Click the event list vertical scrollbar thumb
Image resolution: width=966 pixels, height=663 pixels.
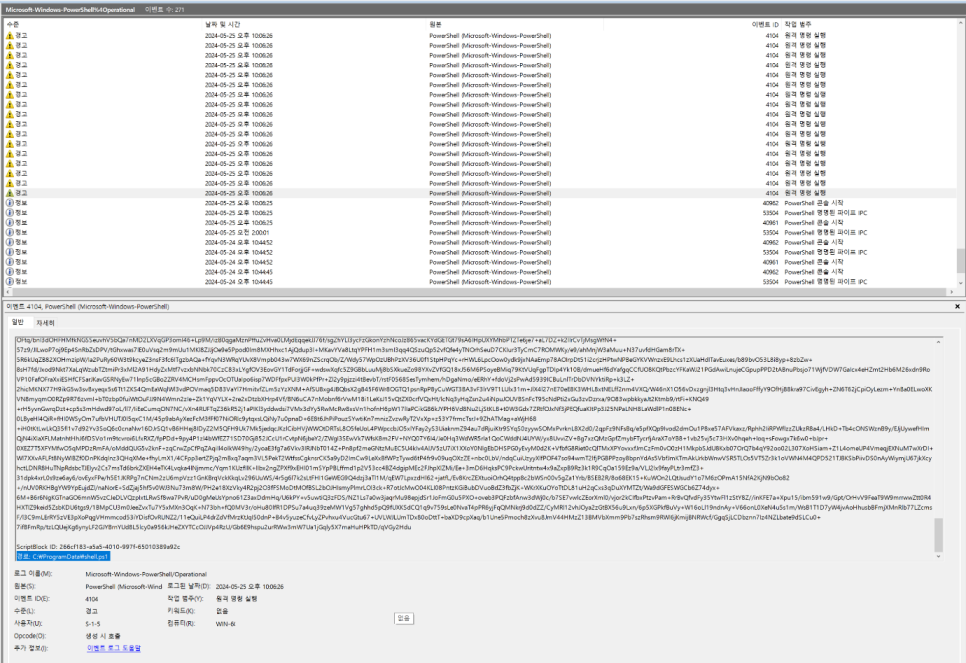(x=960, y=261)
